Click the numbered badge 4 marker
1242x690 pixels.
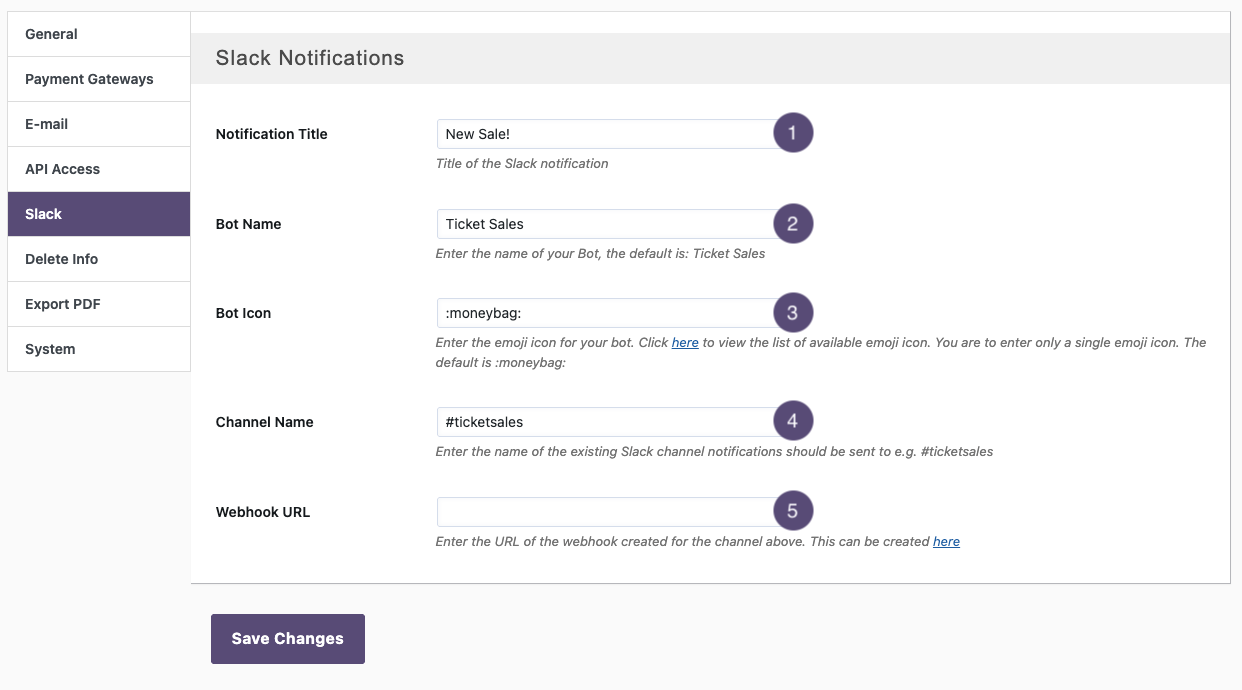click(x=793, y=421)
